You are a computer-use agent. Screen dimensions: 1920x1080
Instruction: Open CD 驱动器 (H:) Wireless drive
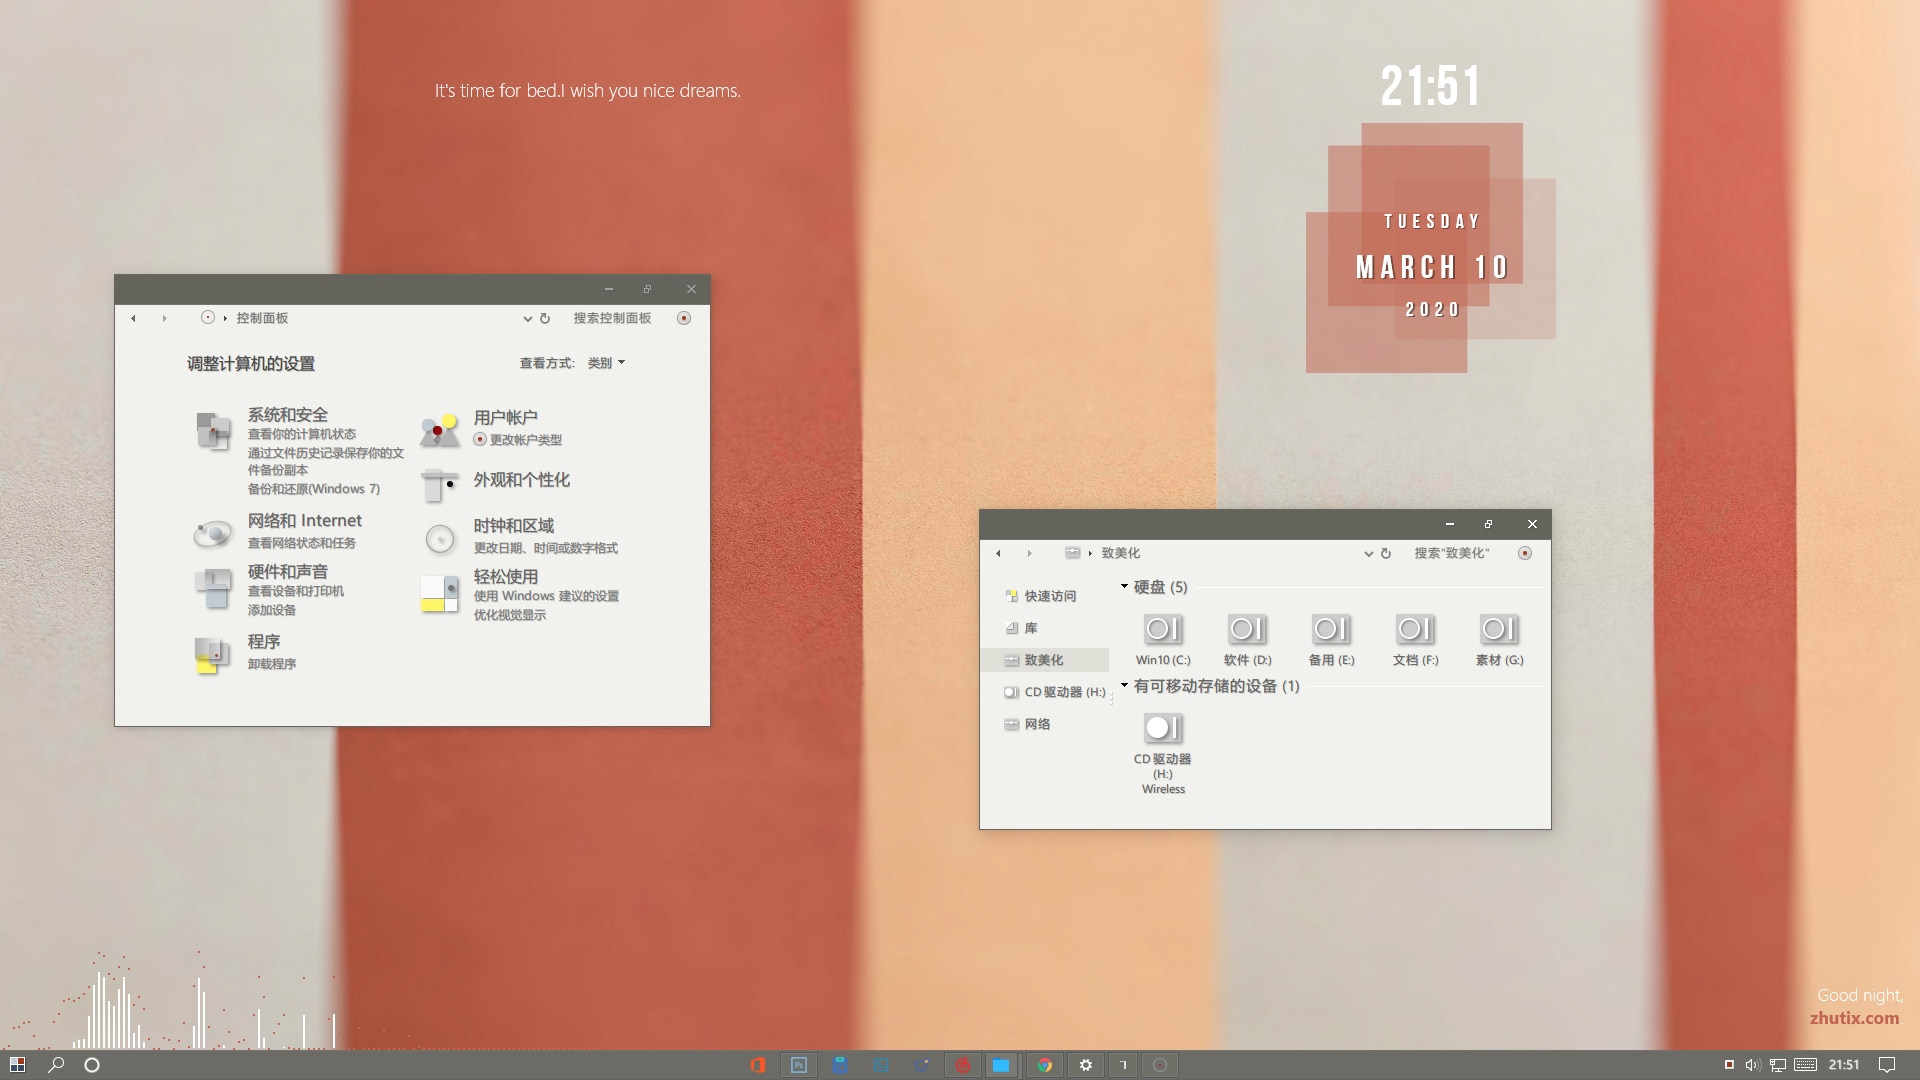(x=1163, y=729)
